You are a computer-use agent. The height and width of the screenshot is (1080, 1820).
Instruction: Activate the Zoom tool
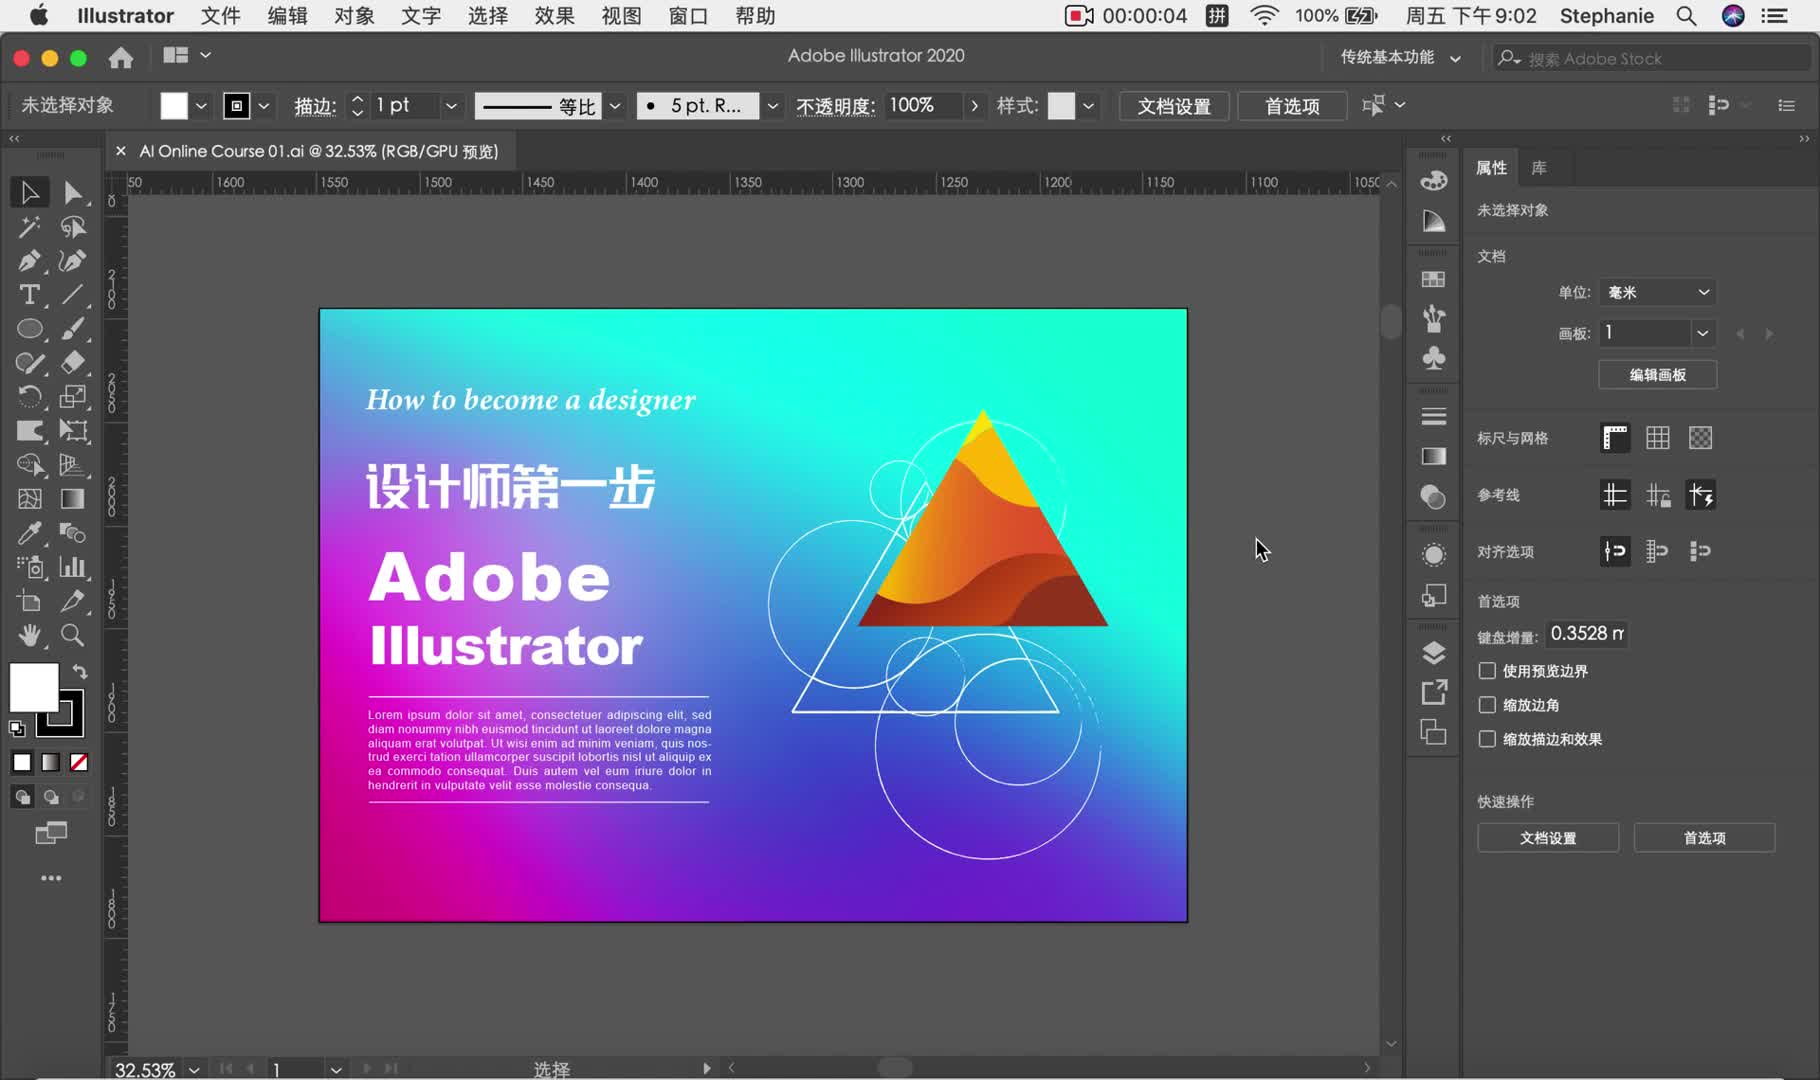tap(73, 635)
